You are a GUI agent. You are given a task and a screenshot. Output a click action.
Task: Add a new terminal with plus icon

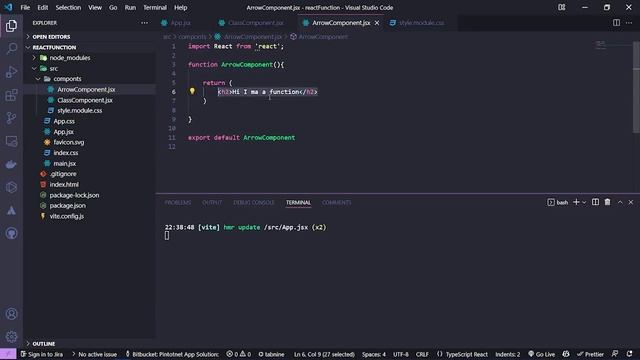(576, 202)
